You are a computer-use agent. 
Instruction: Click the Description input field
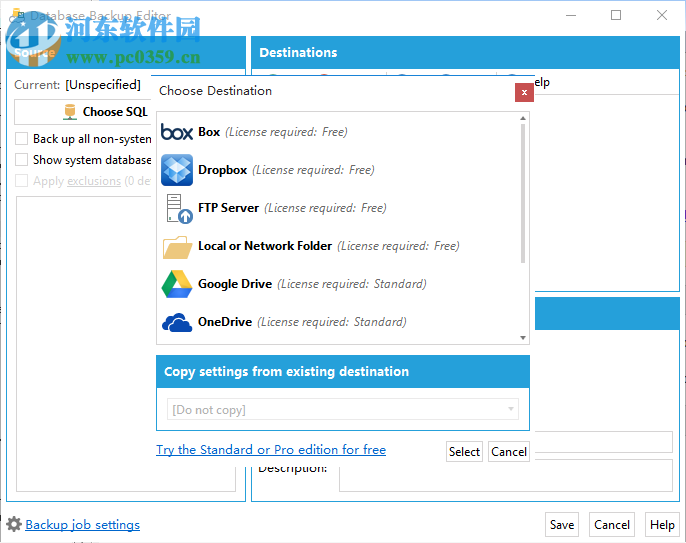pos(506,476)
